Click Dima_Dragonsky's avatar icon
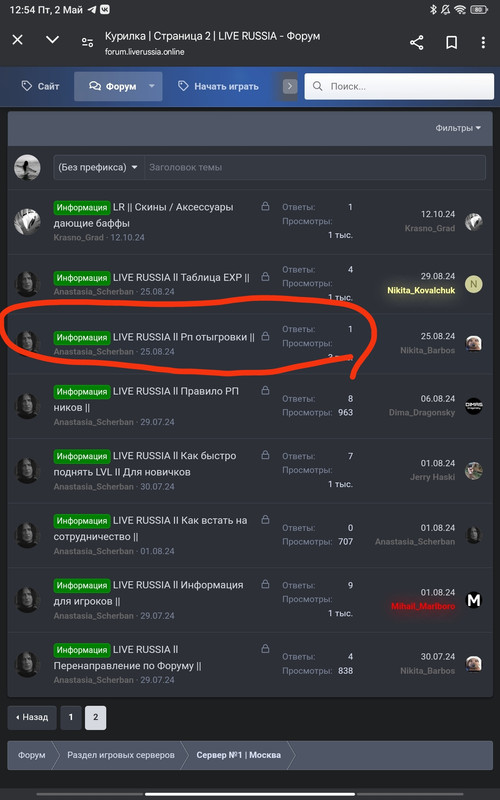This screenshot has height=800, width=500. point(473,406)
